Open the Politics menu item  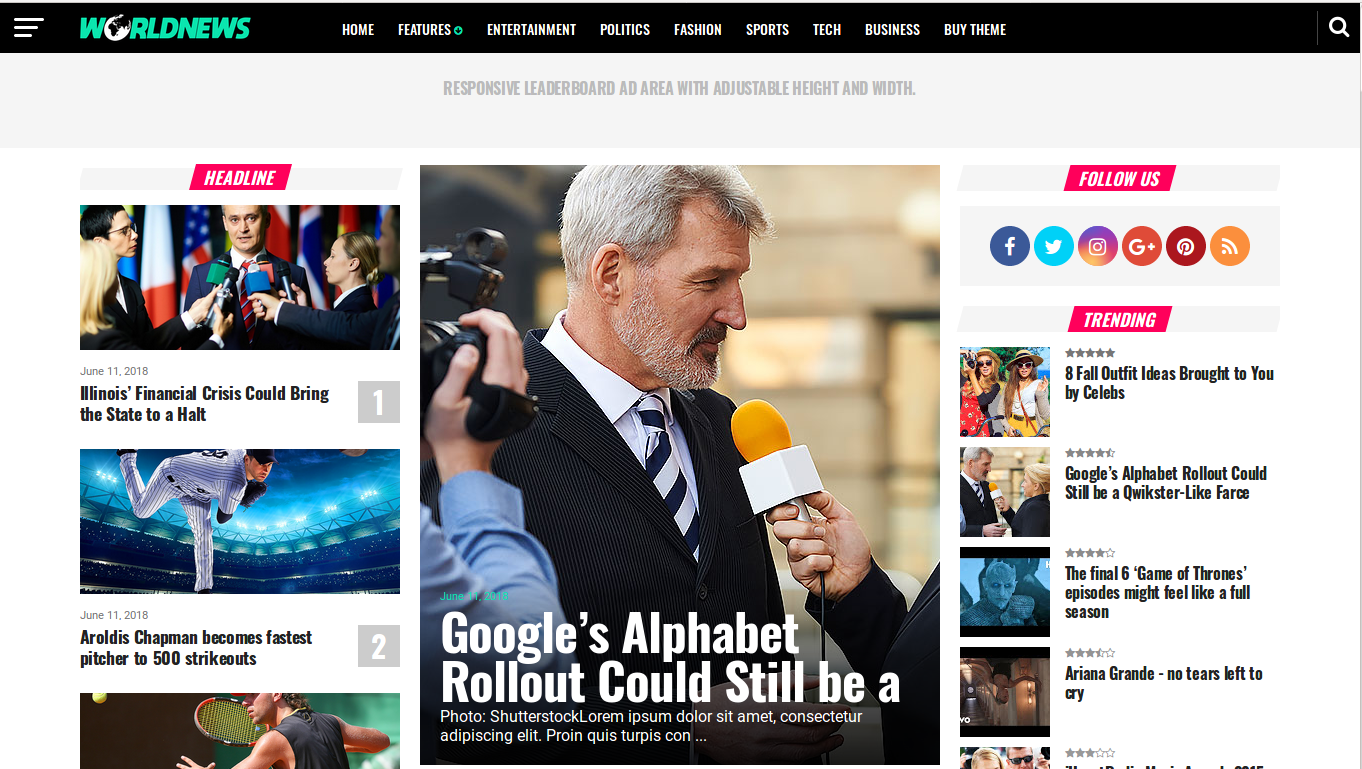625,30
